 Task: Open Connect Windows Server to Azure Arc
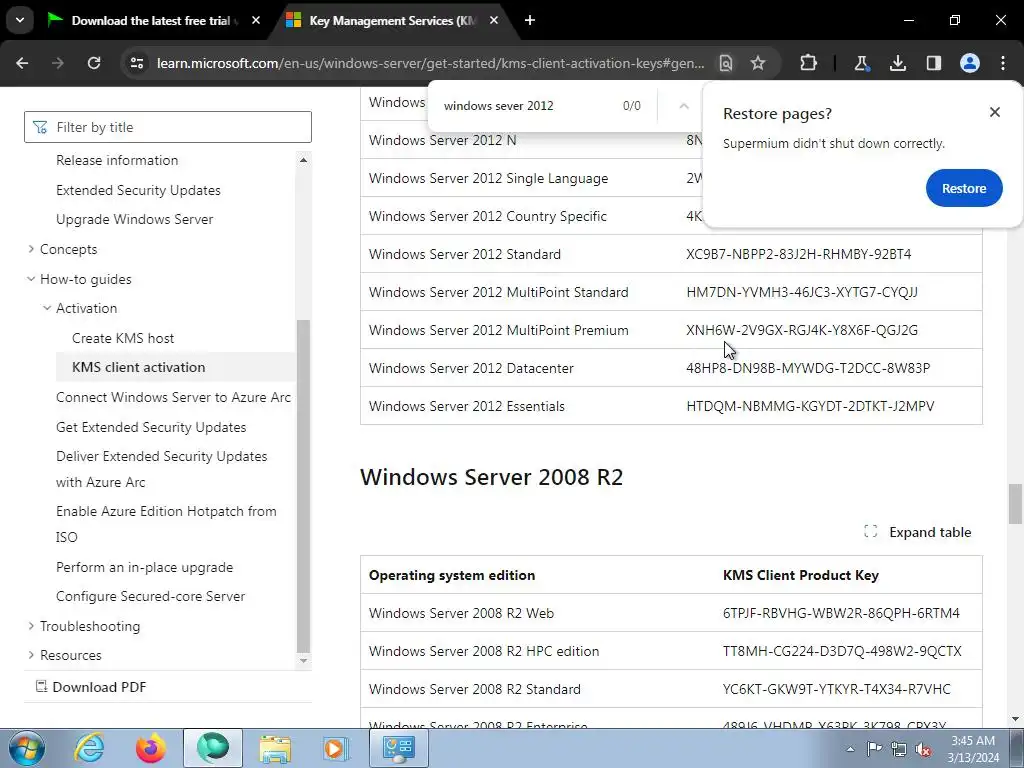[173, 397]
